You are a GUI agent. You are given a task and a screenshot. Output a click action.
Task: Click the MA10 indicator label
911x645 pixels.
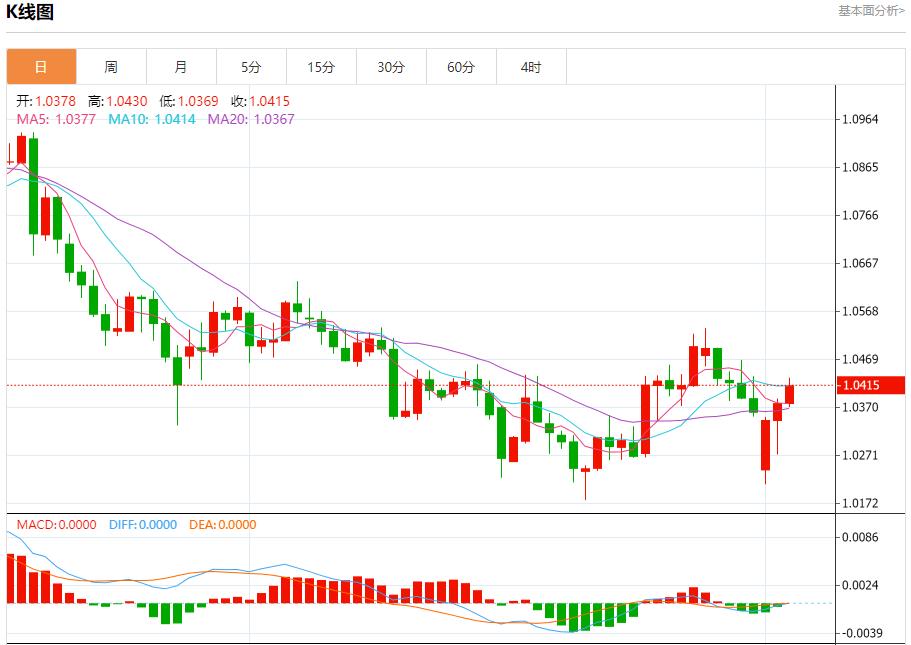tap(152, 119)
